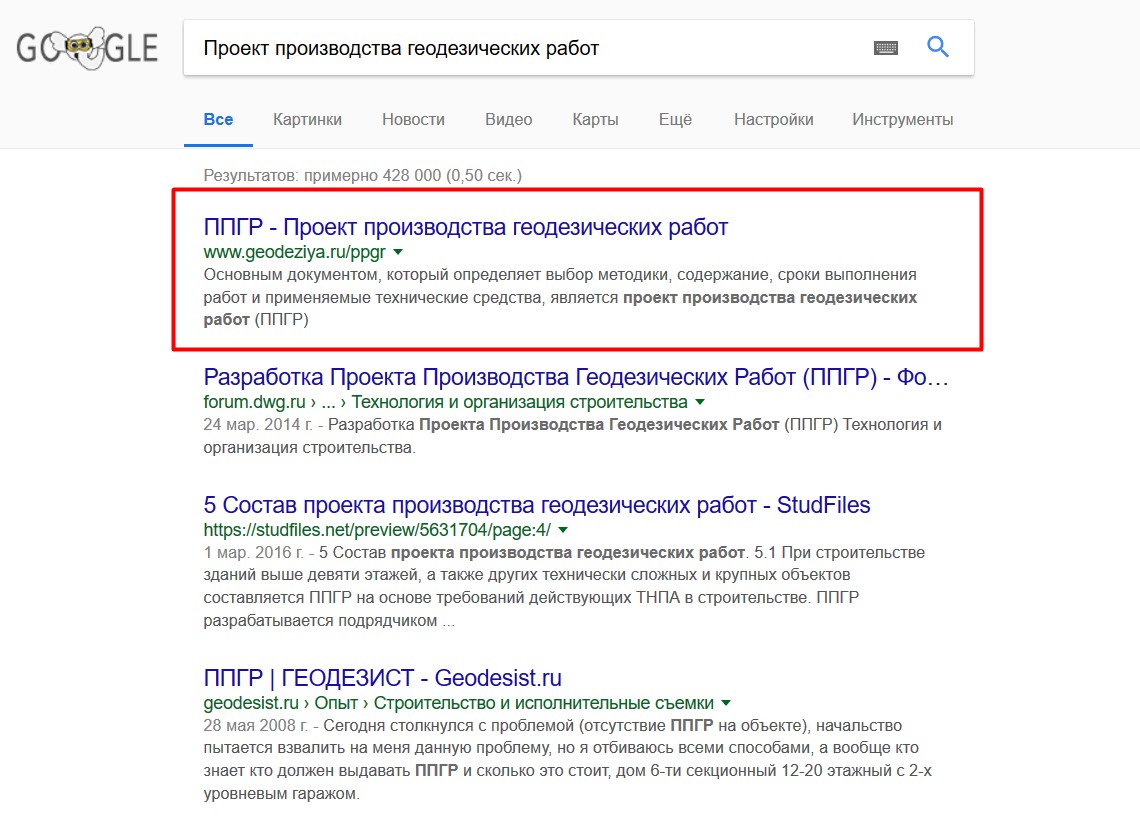Open the Новости tab

(x=413, y=120)
